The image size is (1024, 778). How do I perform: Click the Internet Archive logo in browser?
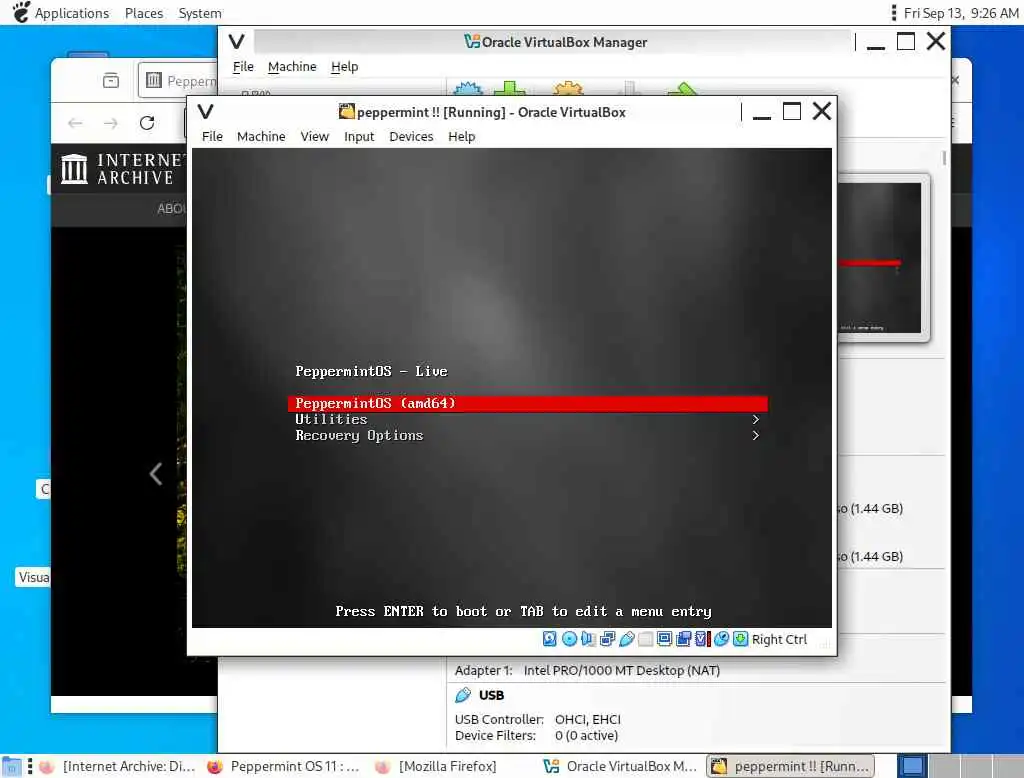tap(121, 169)
